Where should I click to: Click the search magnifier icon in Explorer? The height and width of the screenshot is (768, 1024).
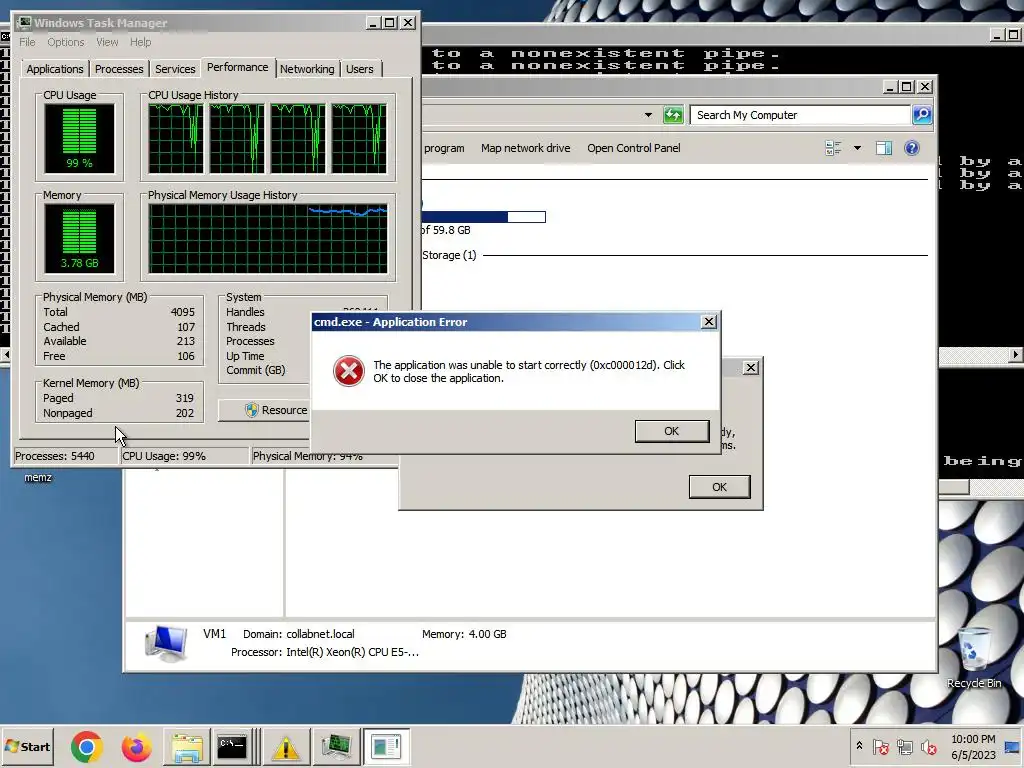pyautogui.click(x=921, y=115)
